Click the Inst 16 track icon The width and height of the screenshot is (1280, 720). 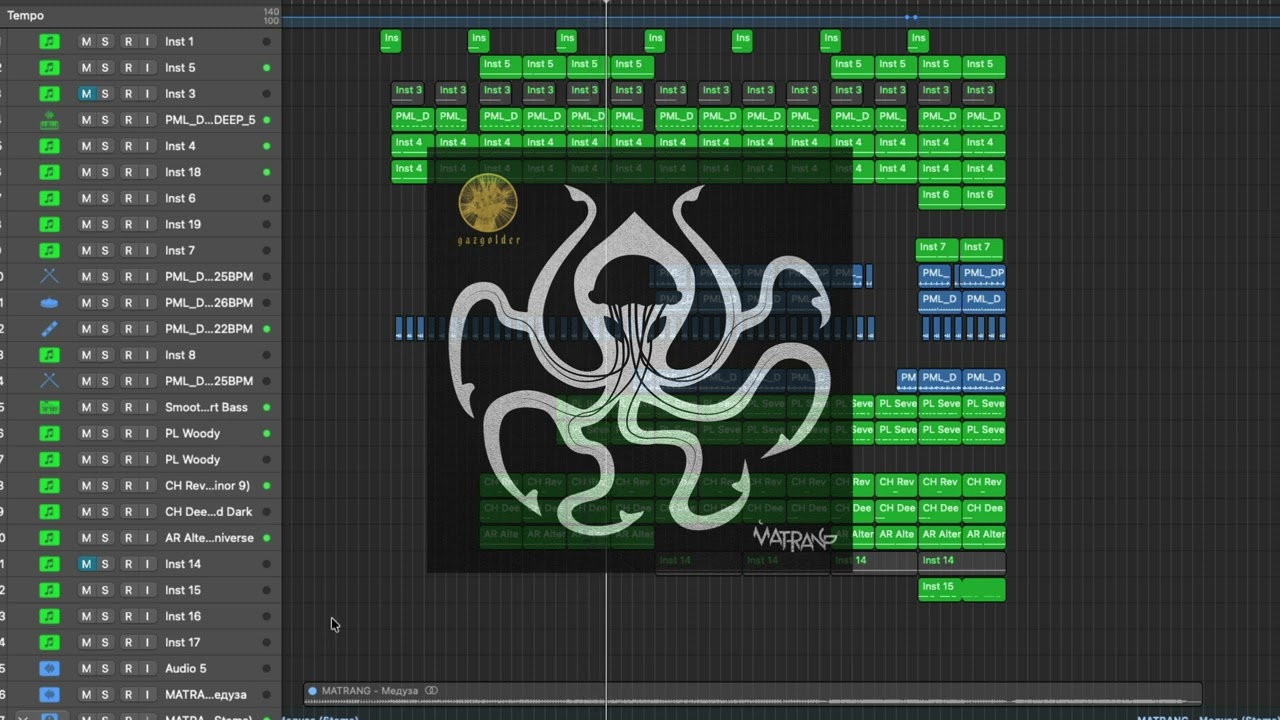[x=49, y=616]
